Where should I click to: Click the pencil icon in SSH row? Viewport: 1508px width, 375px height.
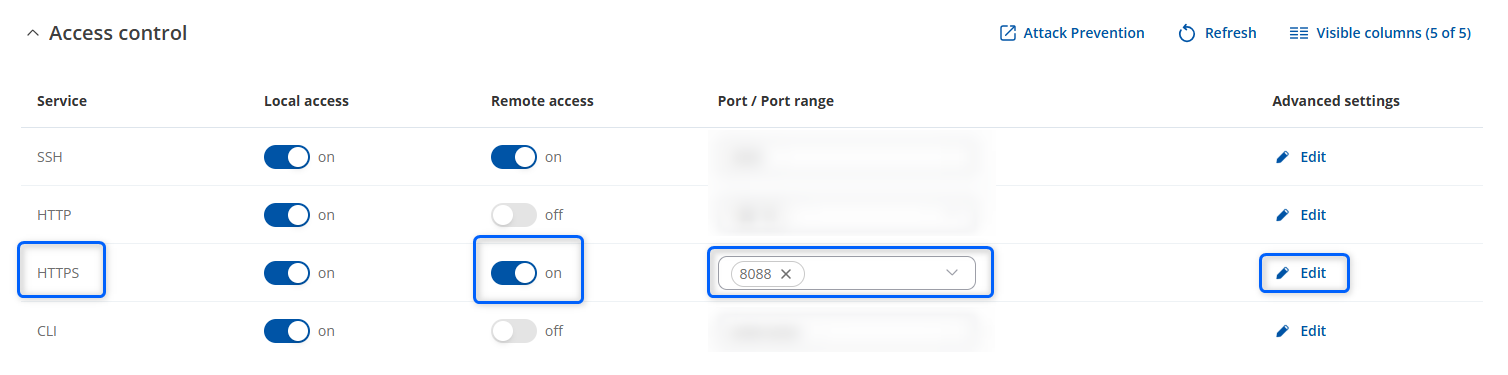(1283, 157)
